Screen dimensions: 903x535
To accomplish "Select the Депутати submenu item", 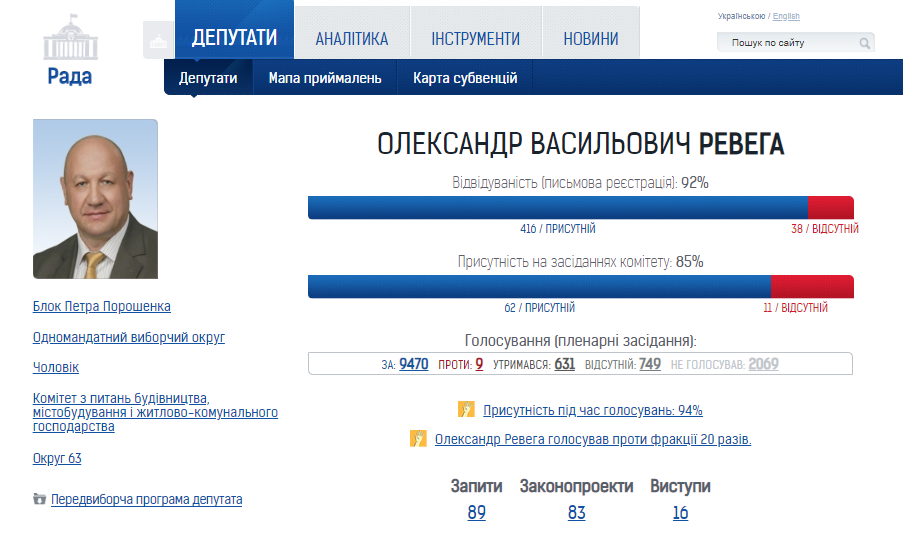I will (208, 78).
